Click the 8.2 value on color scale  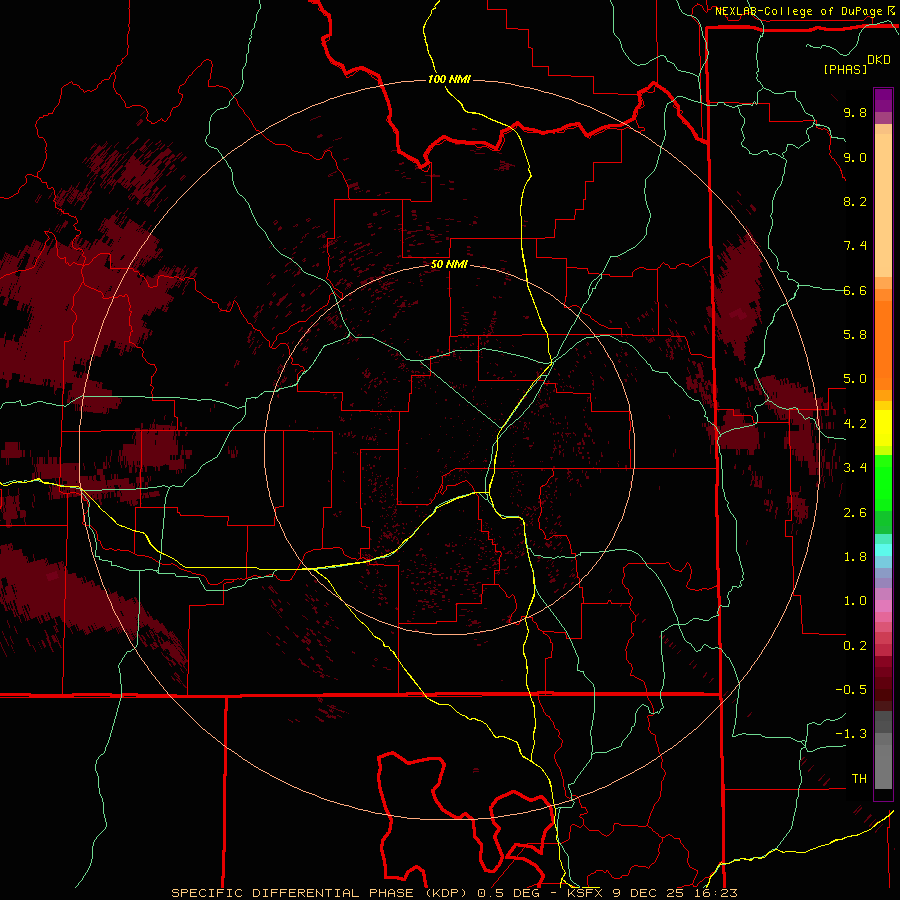click(x=855, y=201)
